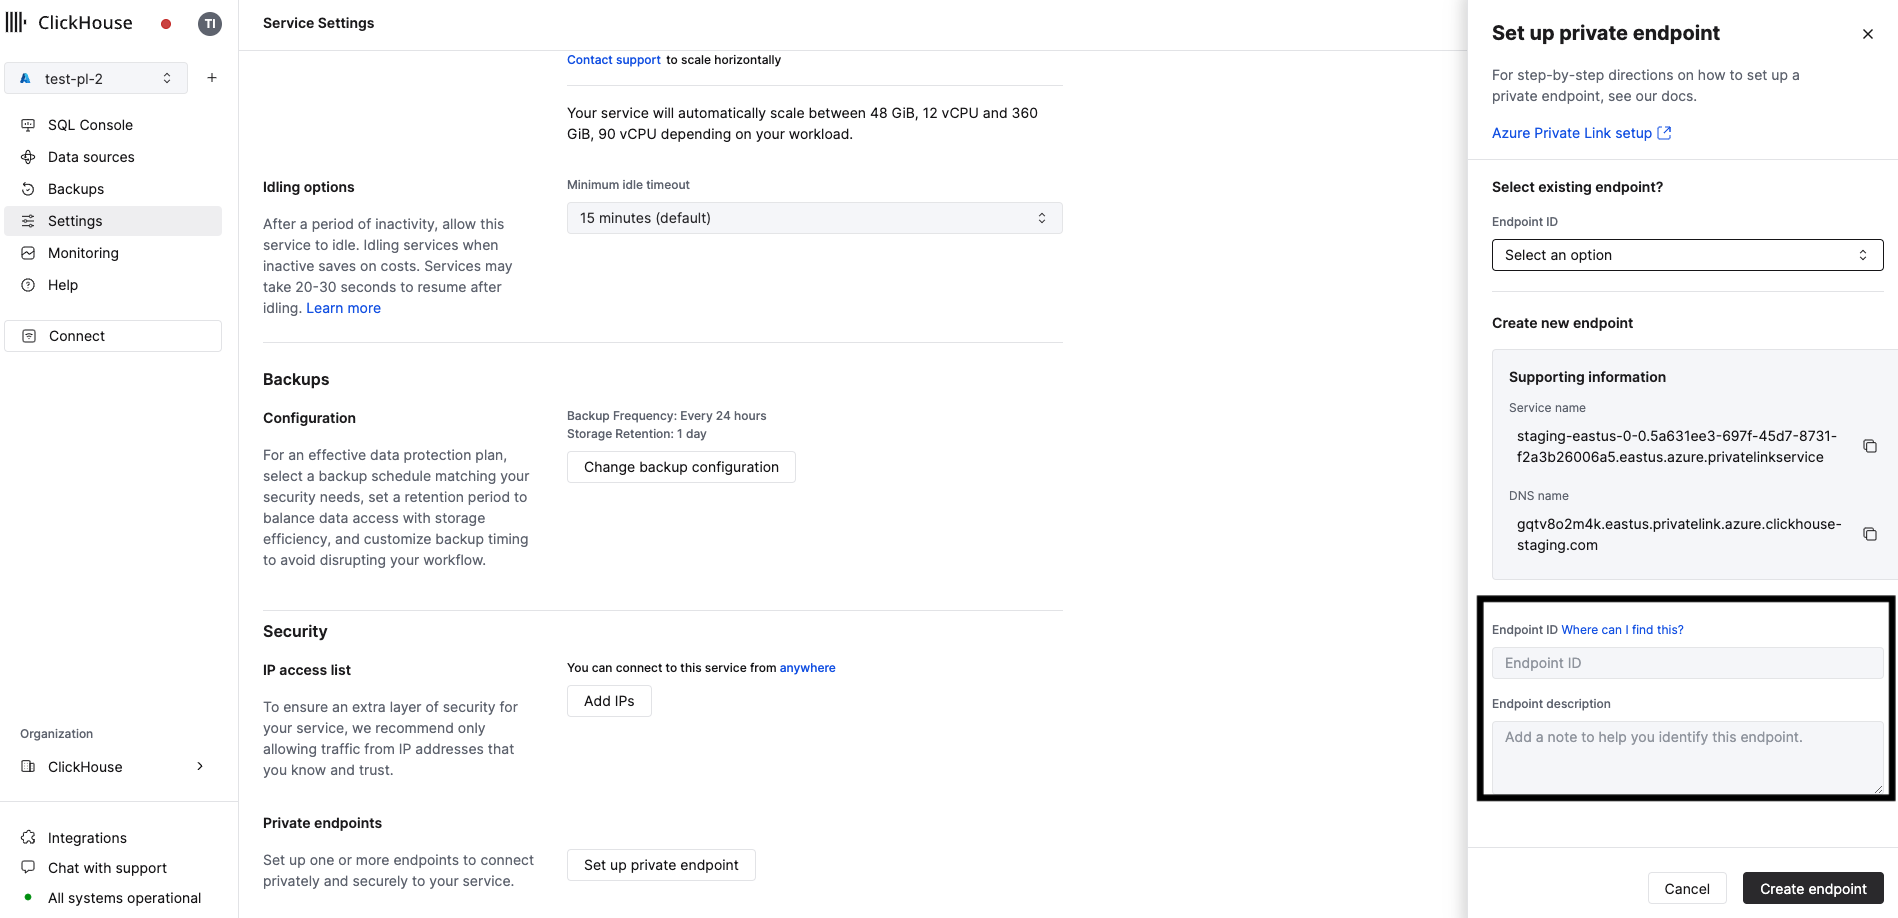Click Add IPs under IP access list
Screen dimensions: 1898x918
(608, 700)
